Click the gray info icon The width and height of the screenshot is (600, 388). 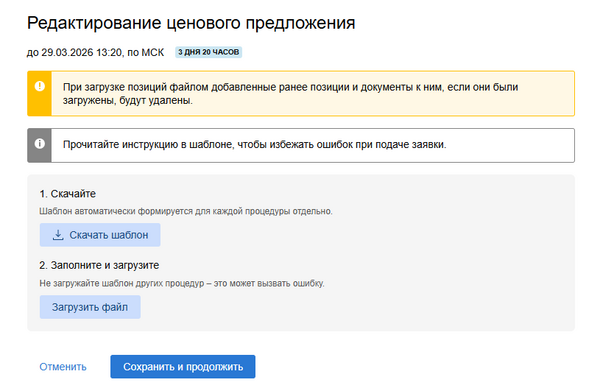coord(39,143)
